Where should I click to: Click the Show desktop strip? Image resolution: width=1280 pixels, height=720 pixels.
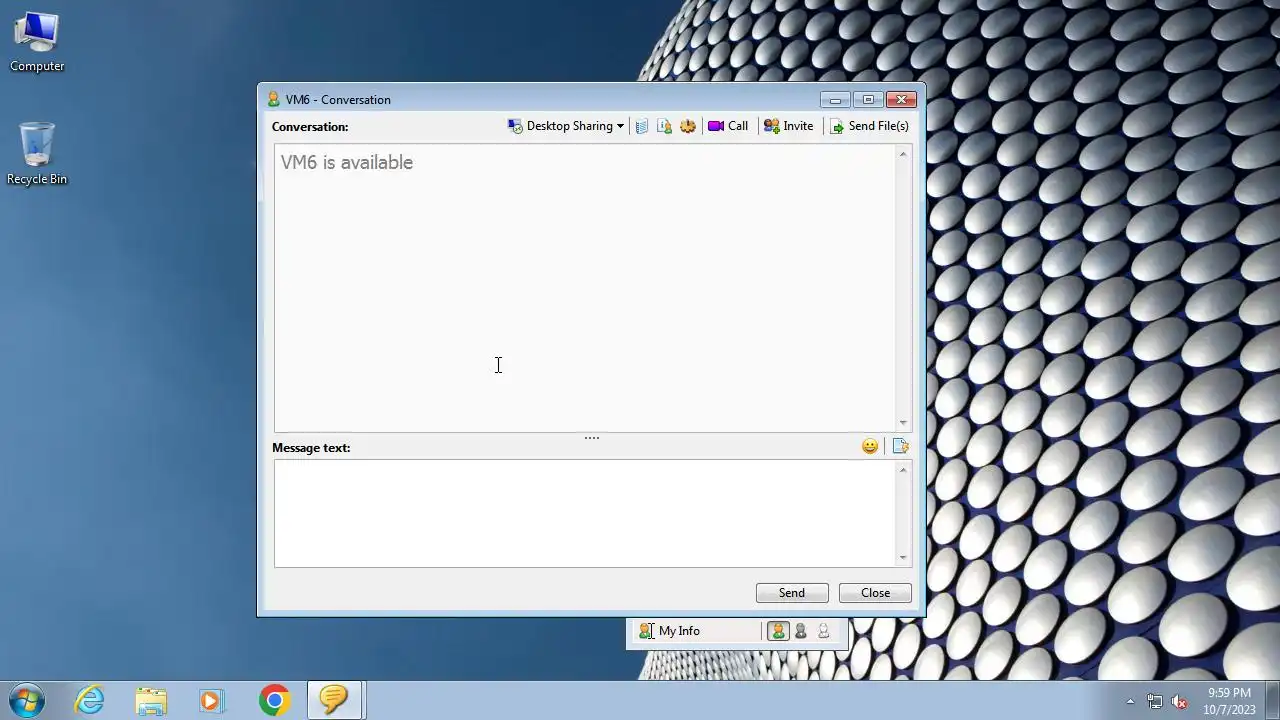click(1273, 700)
